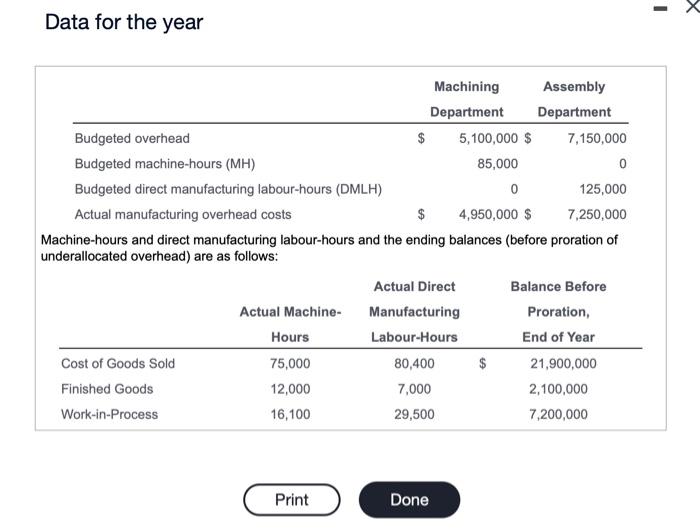Click the 21,900,000 balance value

(x=563, y=363)
